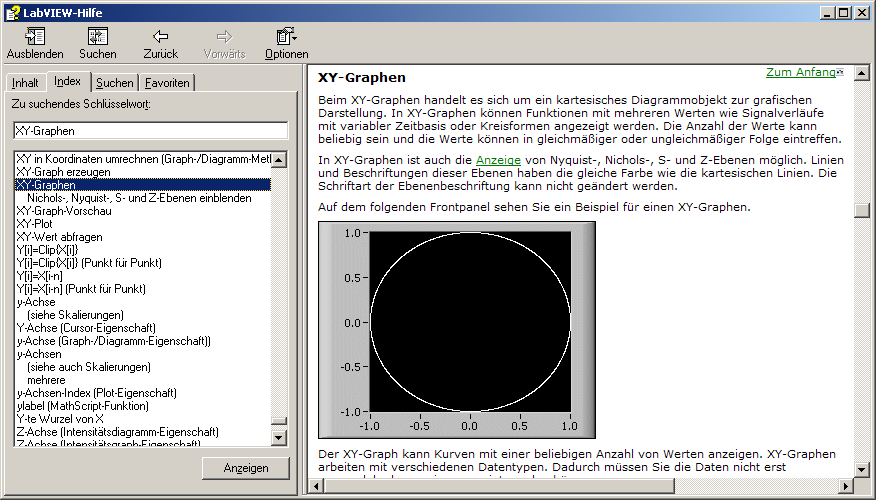Select 'Y[i]=Clip{X[i]} (Punkt für Punkt)' entry

(143, 263)
